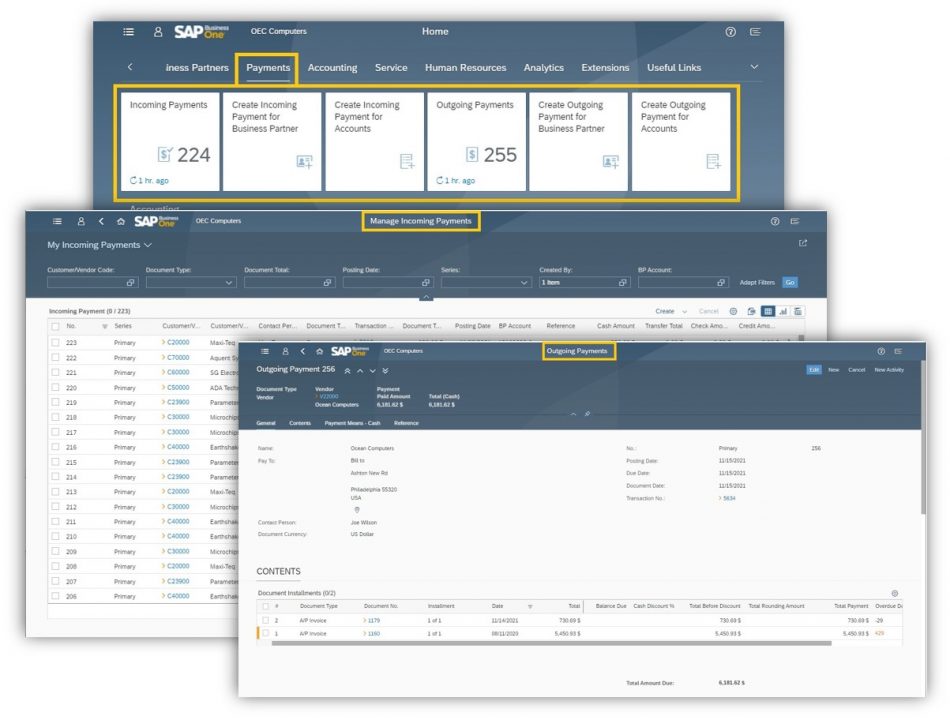Click the Created By filter field

pyautogui.click(x=585, y=282)
